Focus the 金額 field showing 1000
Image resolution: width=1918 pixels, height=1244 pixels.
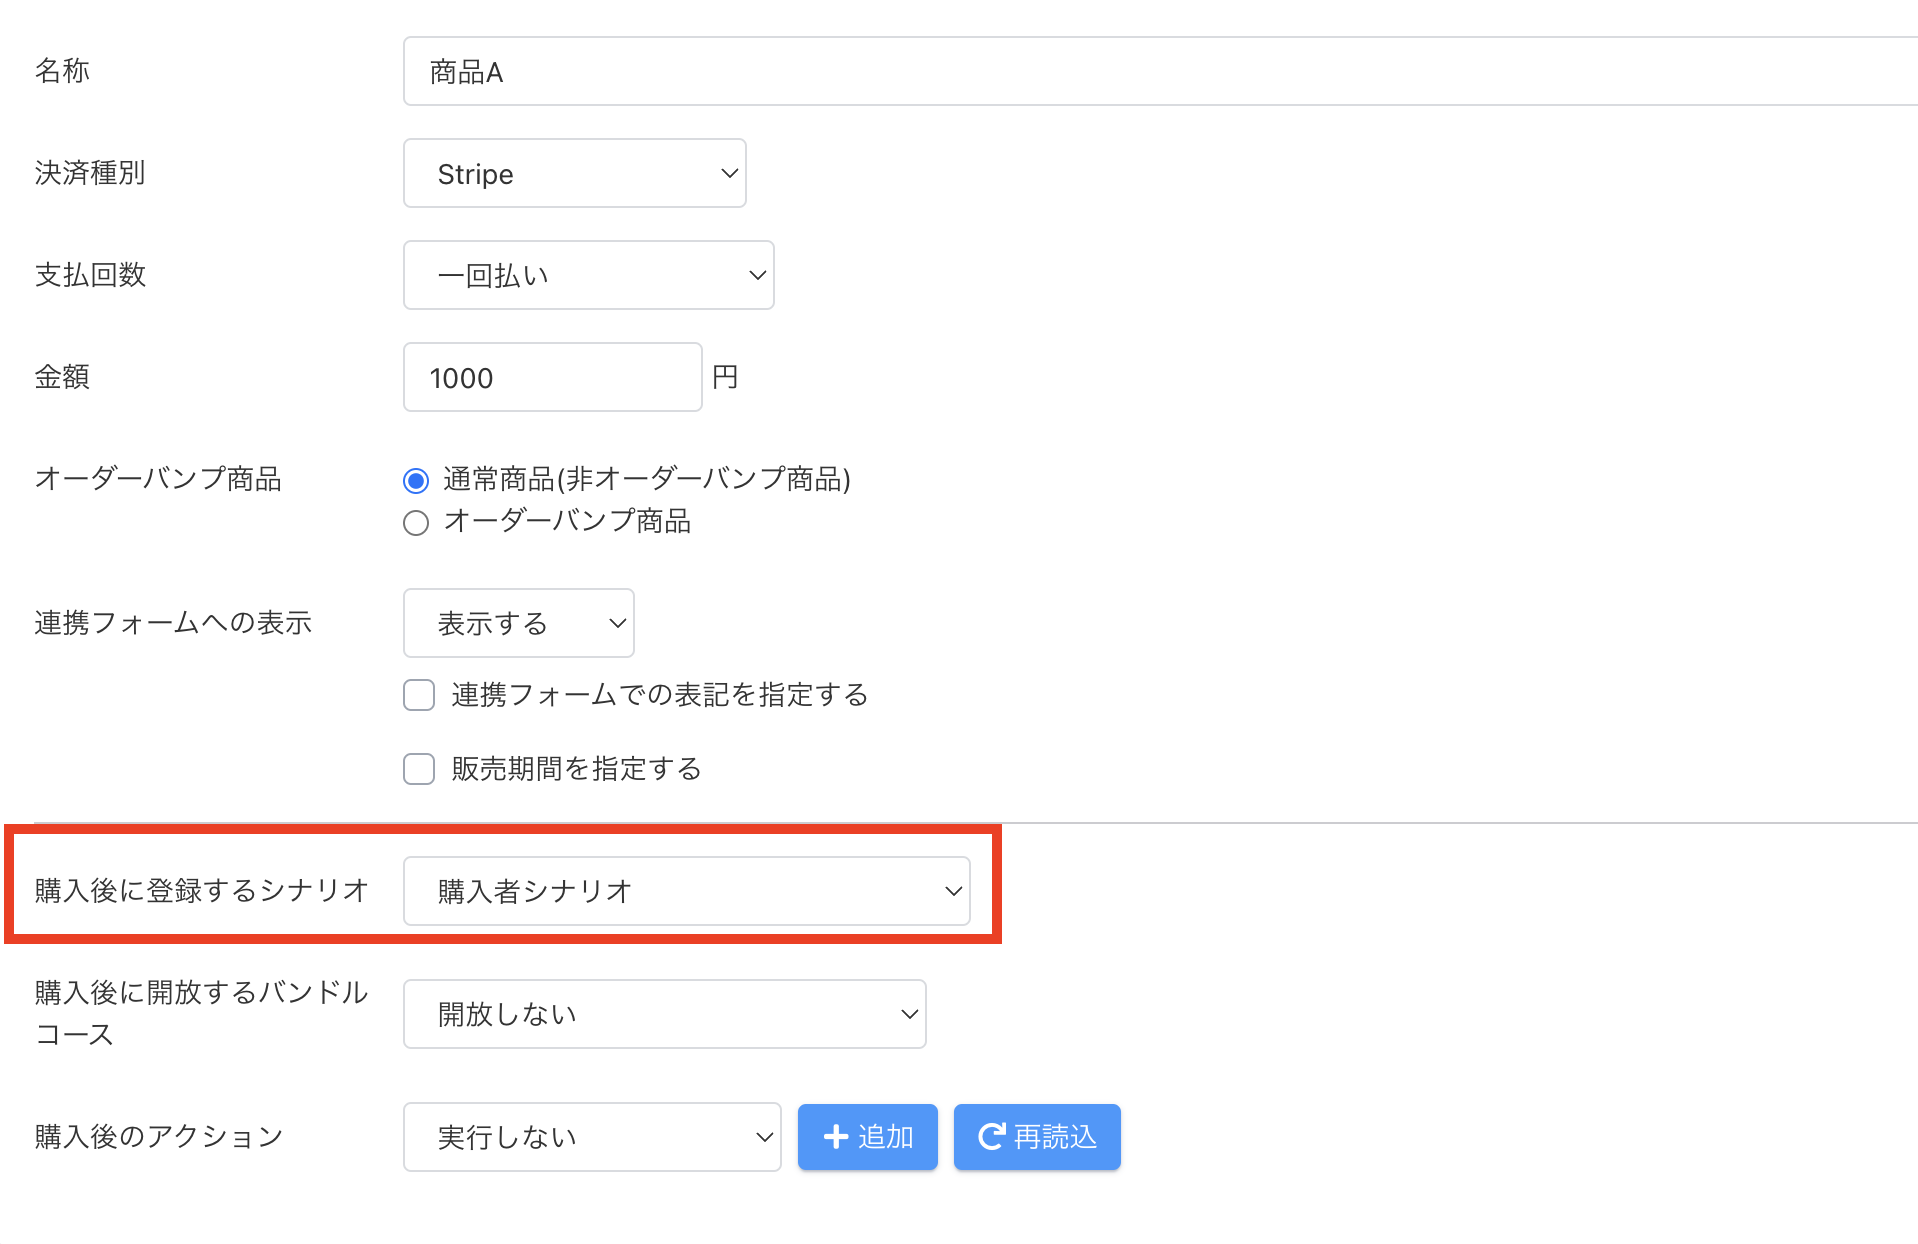pos(552,378)
